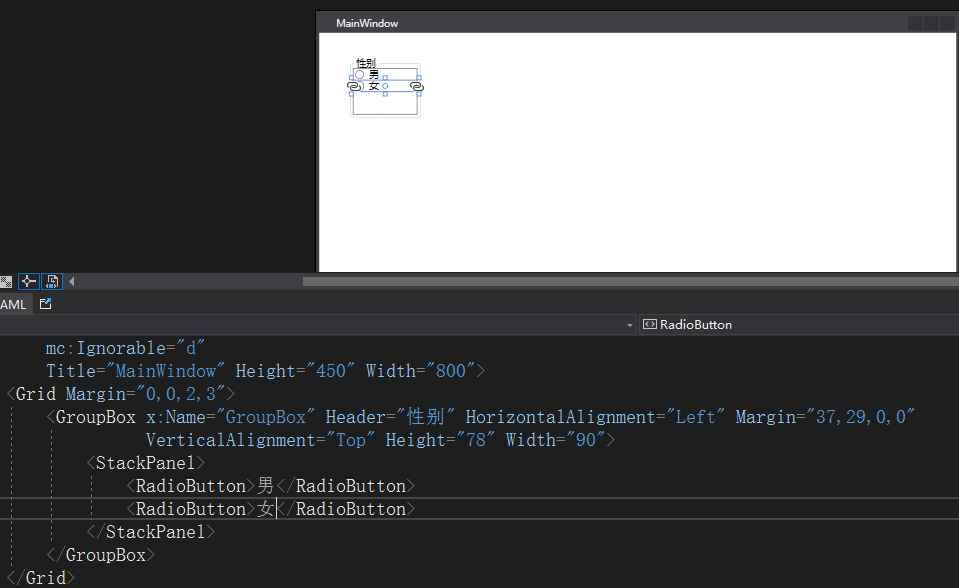This screenshot has height=588, width=959.
Task: Click Height="450" in the XAML
Action: (295, 371)
